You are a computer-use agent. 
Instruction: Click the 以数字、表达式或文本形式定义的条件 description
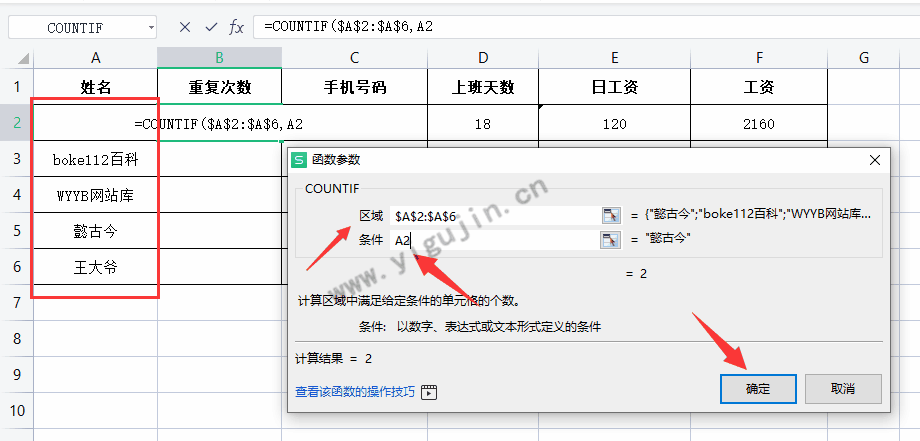pos(499,327)
